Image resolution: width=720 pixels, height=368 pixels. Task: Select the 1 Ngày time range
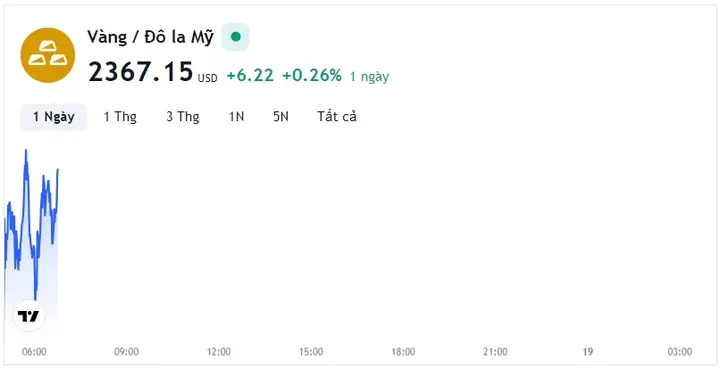coord(53,117)
